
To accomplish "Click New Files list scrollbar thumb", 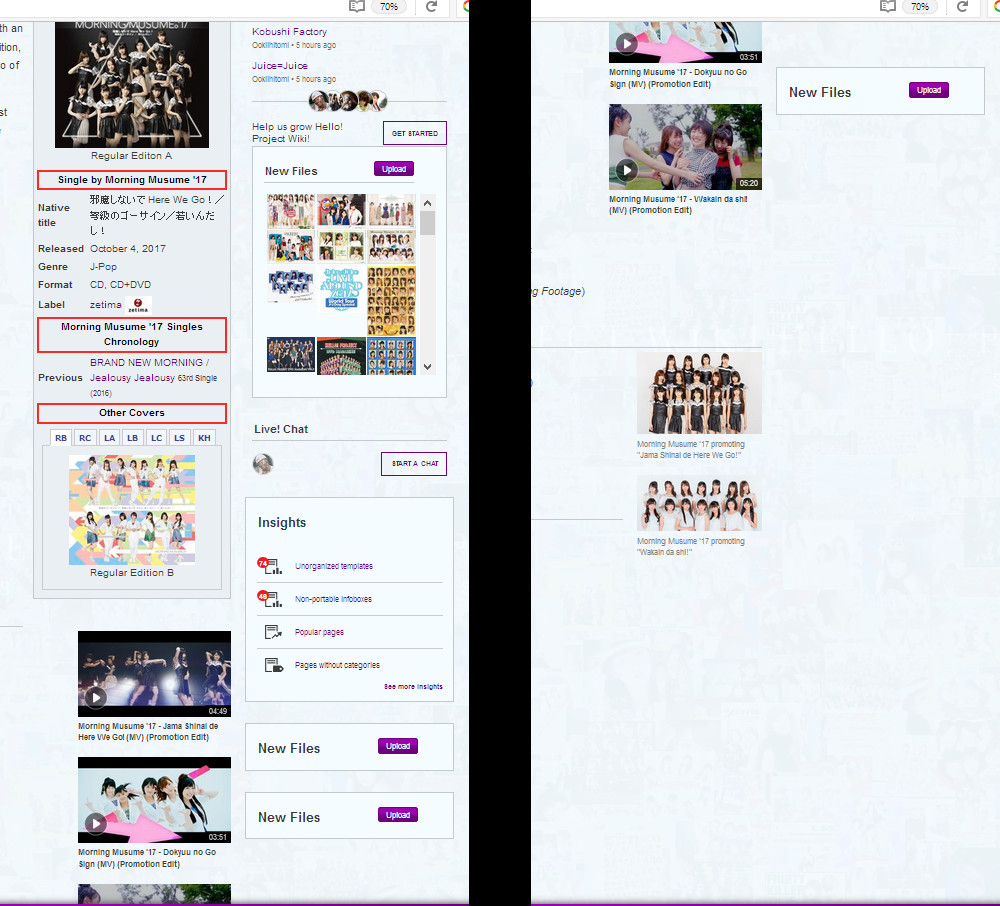I will click(x=428, y=223).
